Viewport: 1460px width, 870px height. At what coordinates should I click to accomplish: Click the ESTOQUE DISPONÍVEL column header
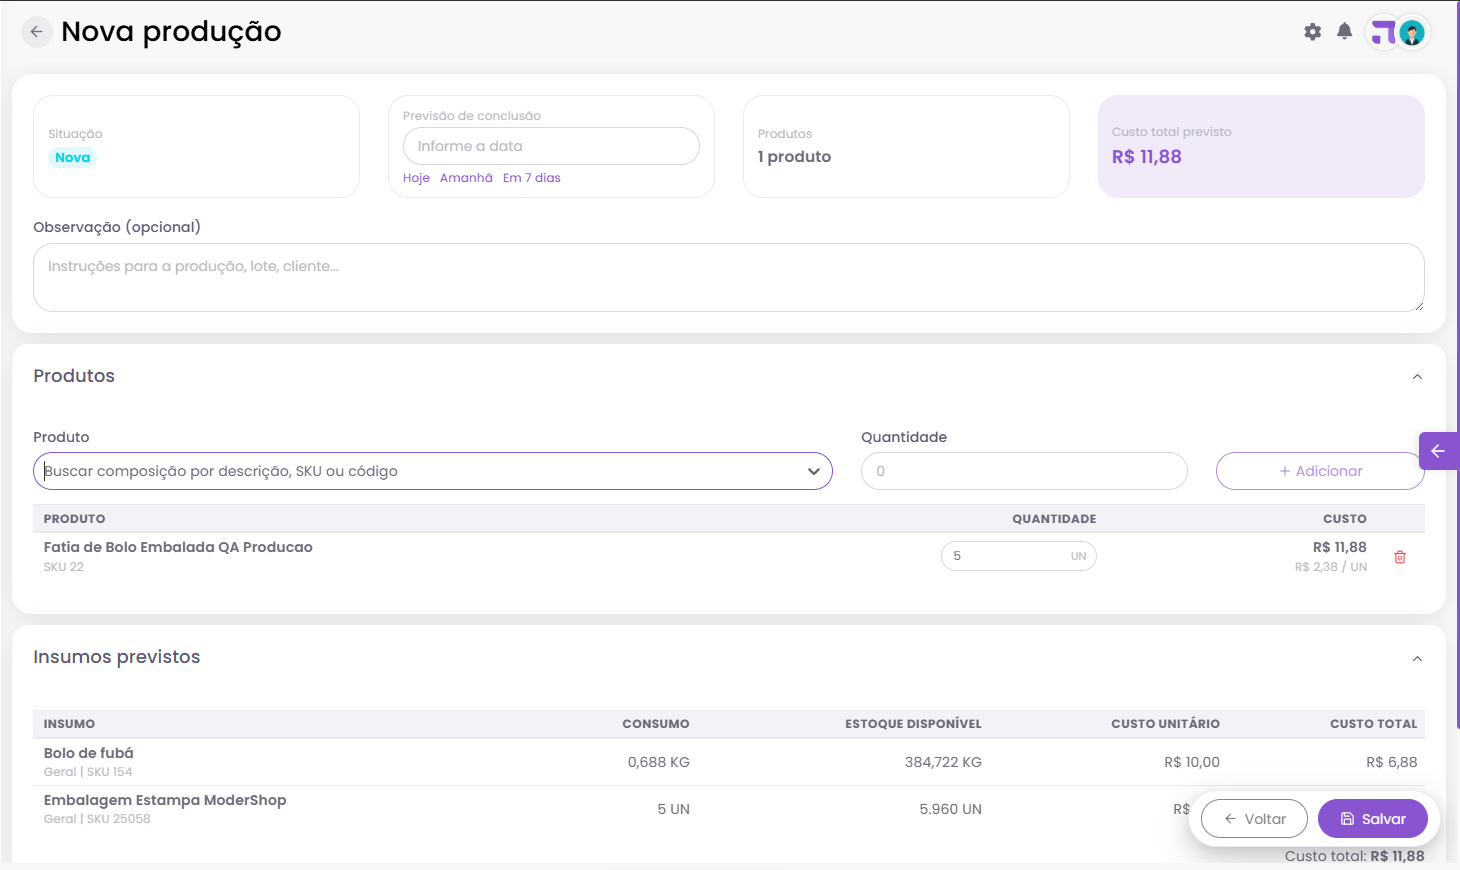(x=914, y=724)
